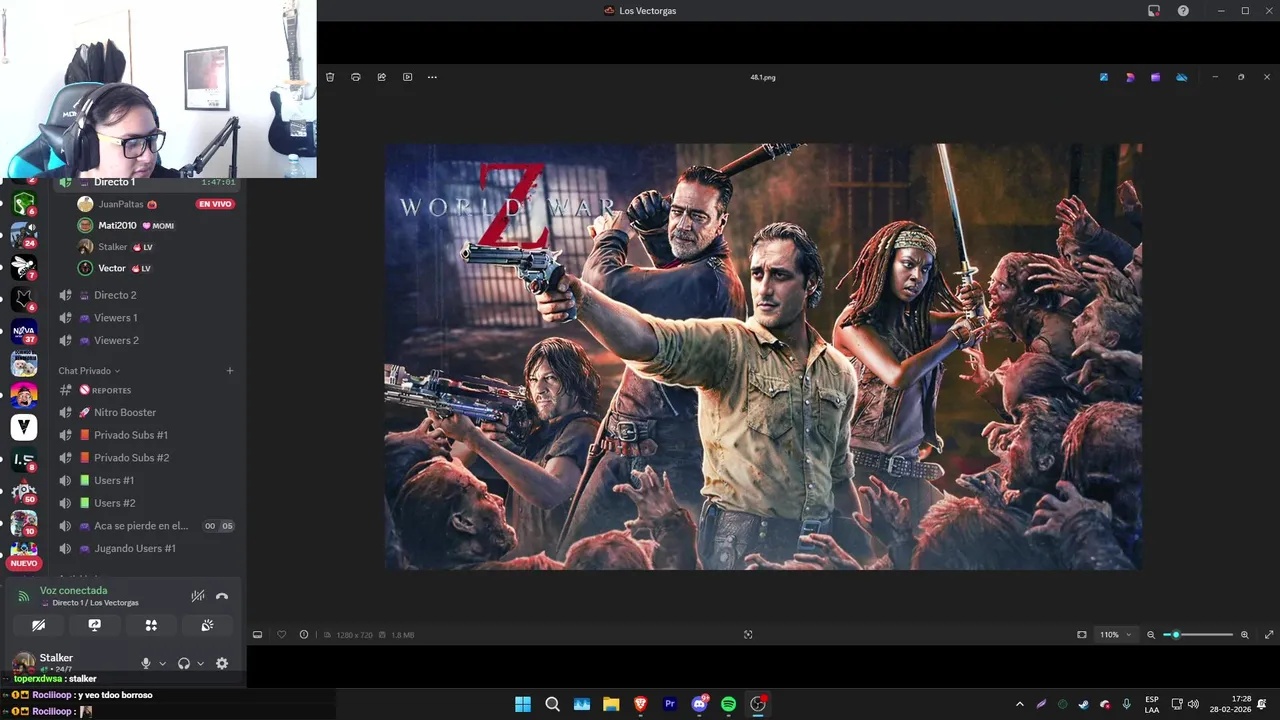
Task: Print the 48.1.png image
Action: (356, 77)
